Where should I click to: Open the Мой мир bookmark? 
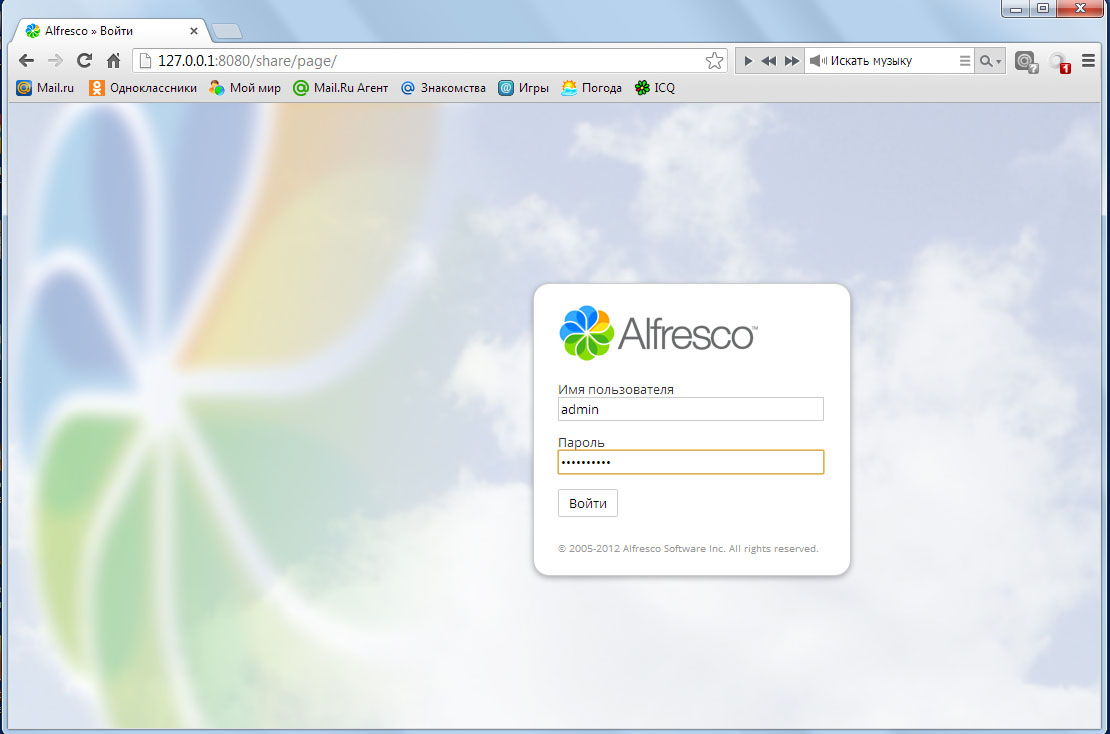click(245, 88)
